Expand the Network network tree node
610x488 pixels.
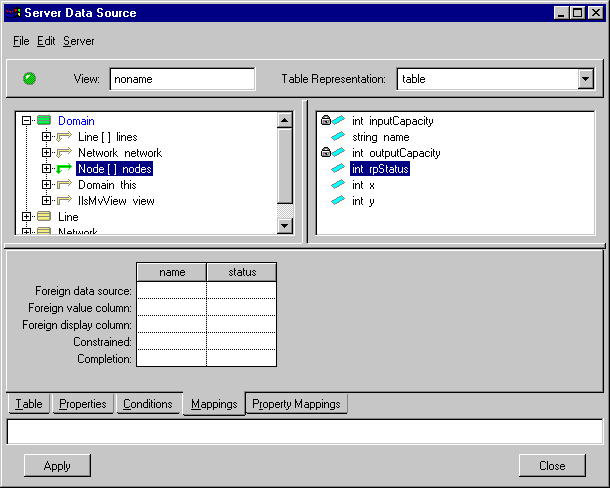pyautogui.click(x=47, y=153)
